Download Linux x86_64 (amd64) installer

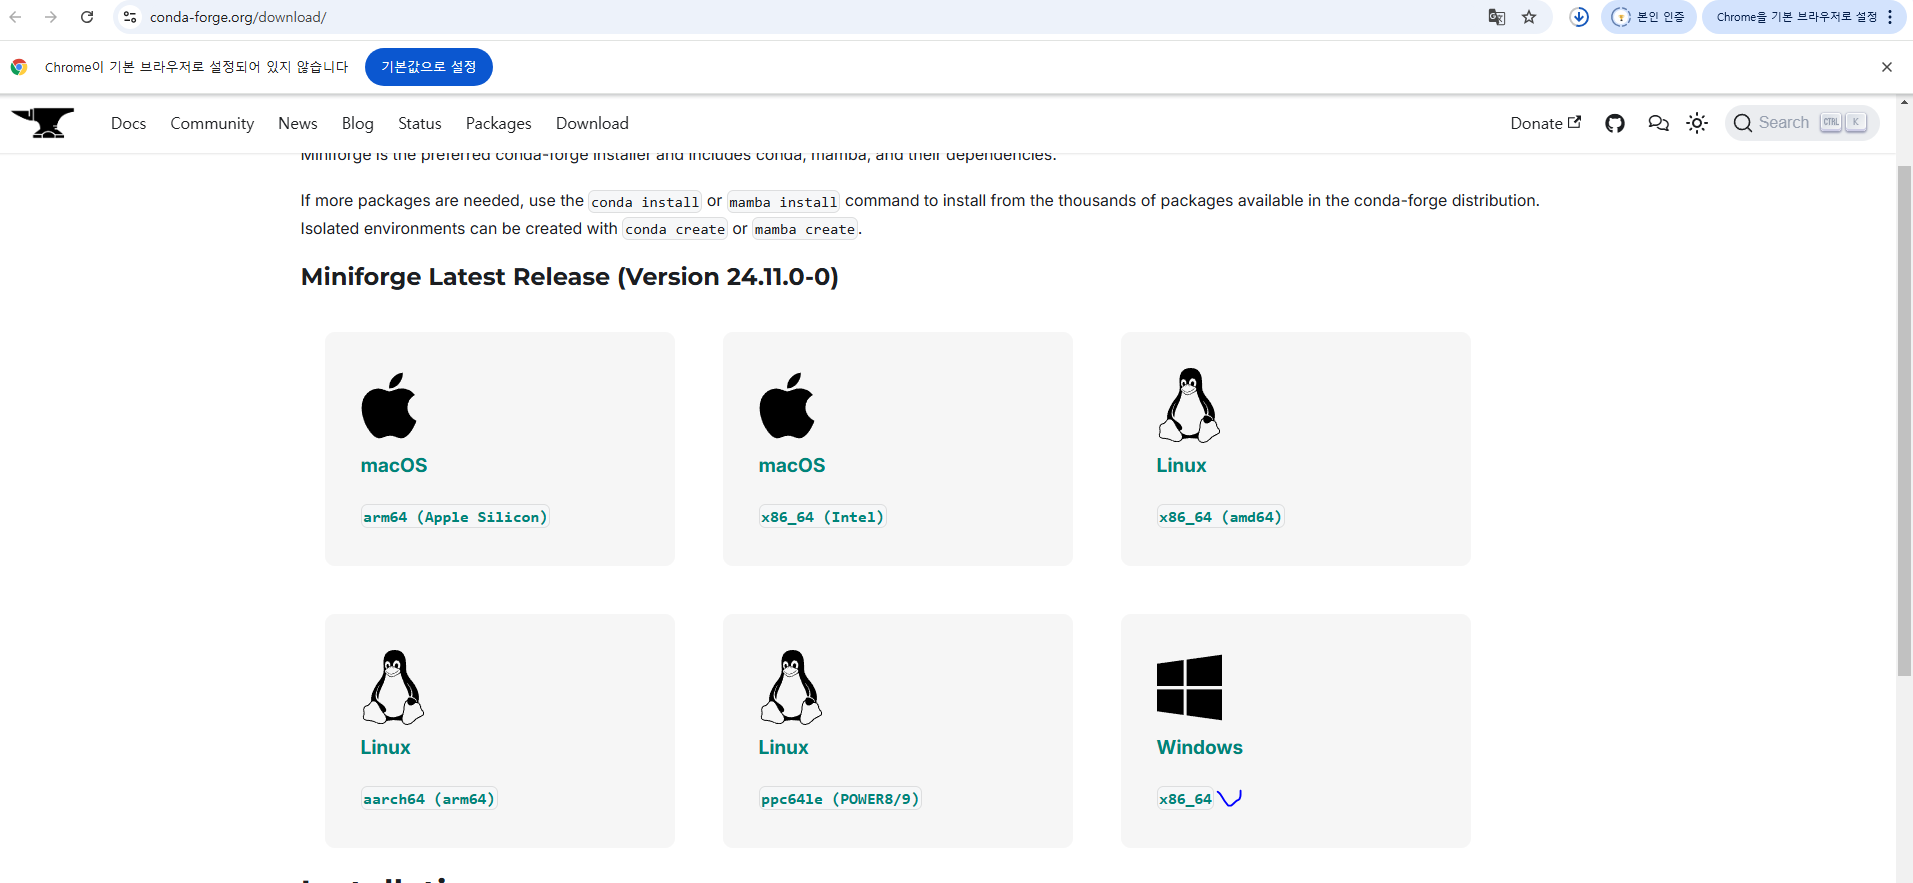[1220, 517]
